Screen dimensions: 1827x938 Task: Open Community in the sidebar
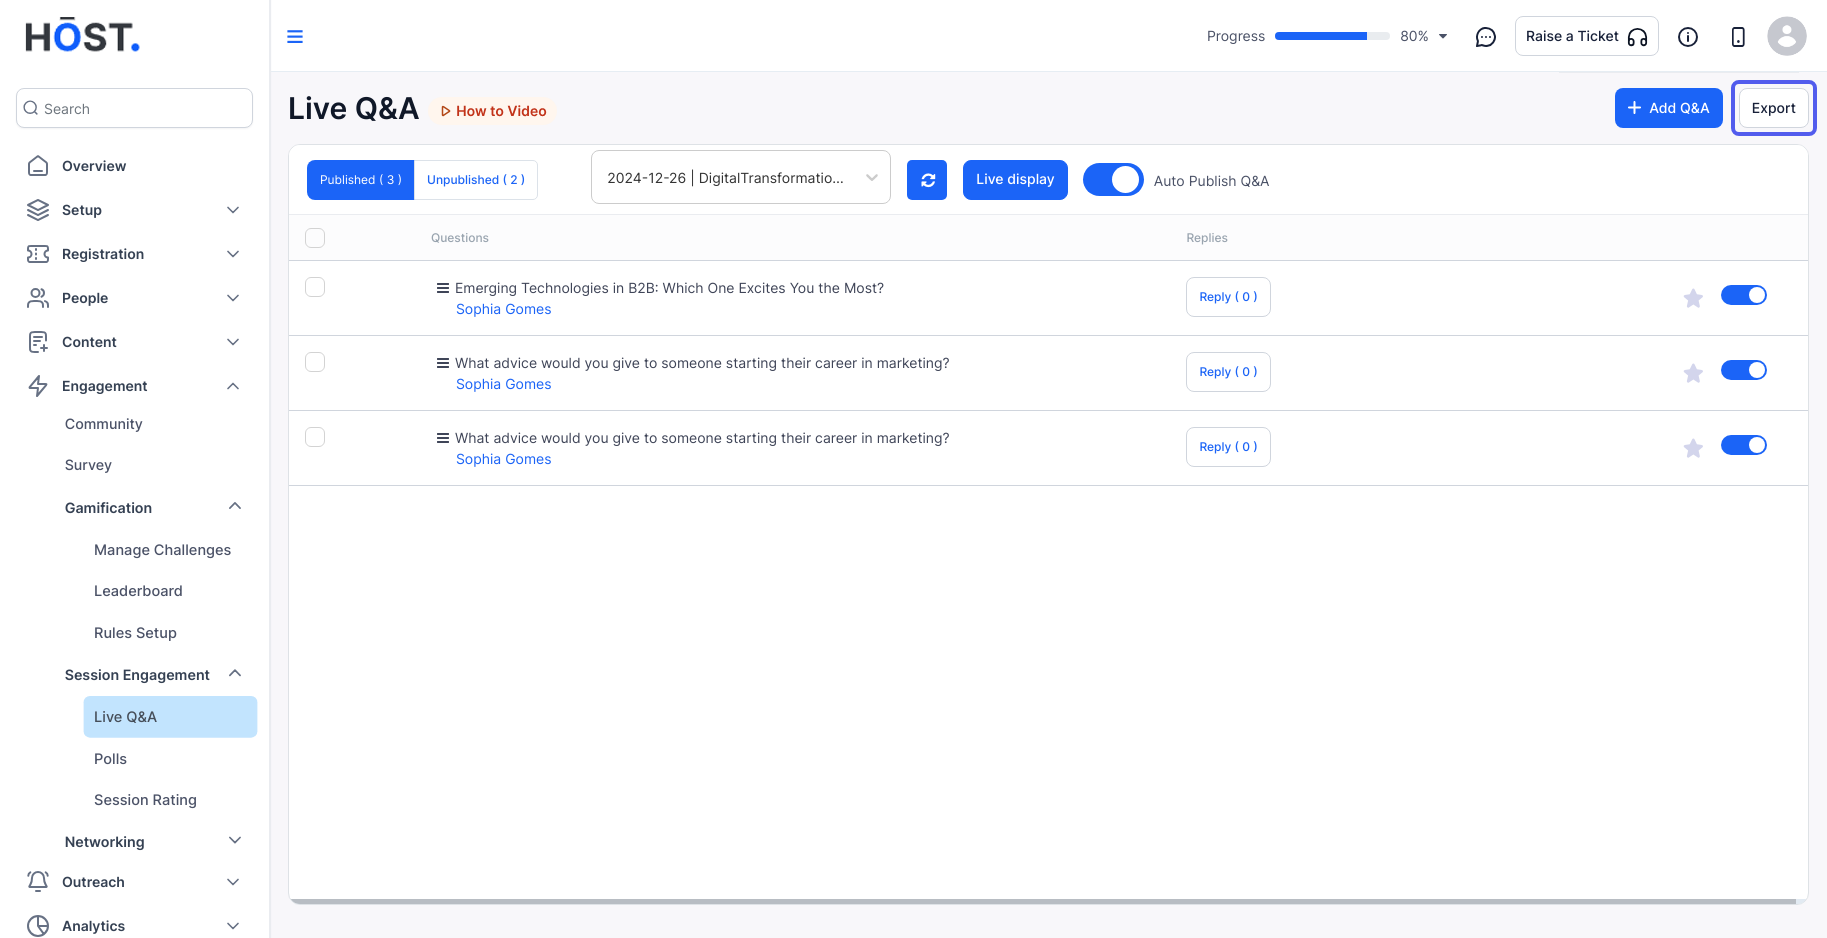click(x=104, y=424)
